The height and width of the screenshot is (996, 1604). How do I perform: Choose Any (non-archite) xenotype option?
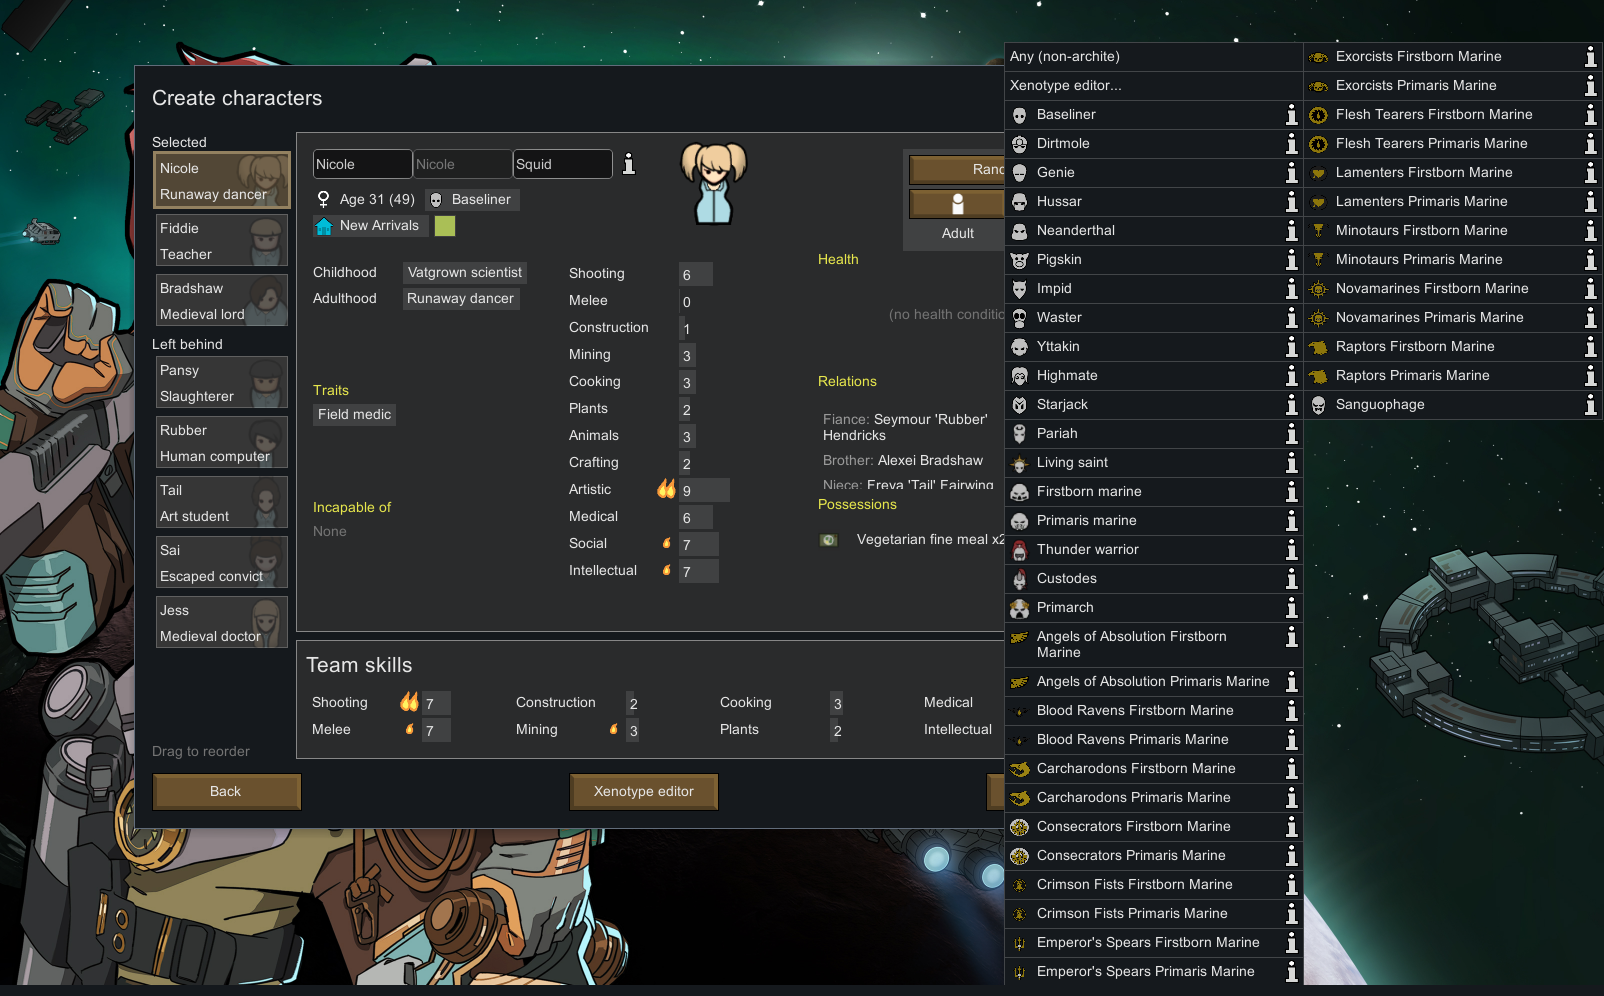coord(1153,57)
